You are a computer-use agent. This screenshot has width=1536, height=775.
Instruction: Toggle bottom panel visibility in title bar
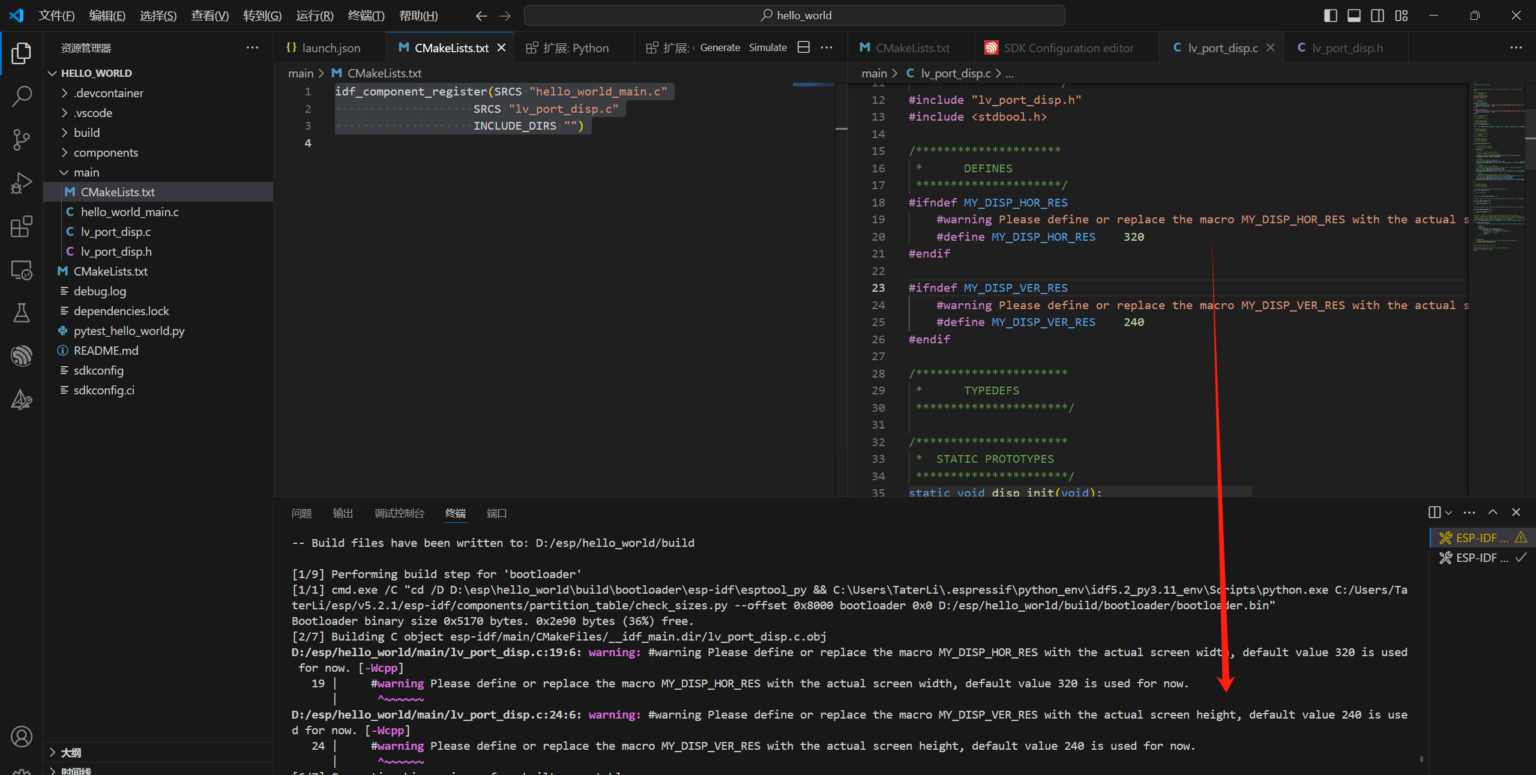[1354, 15]
